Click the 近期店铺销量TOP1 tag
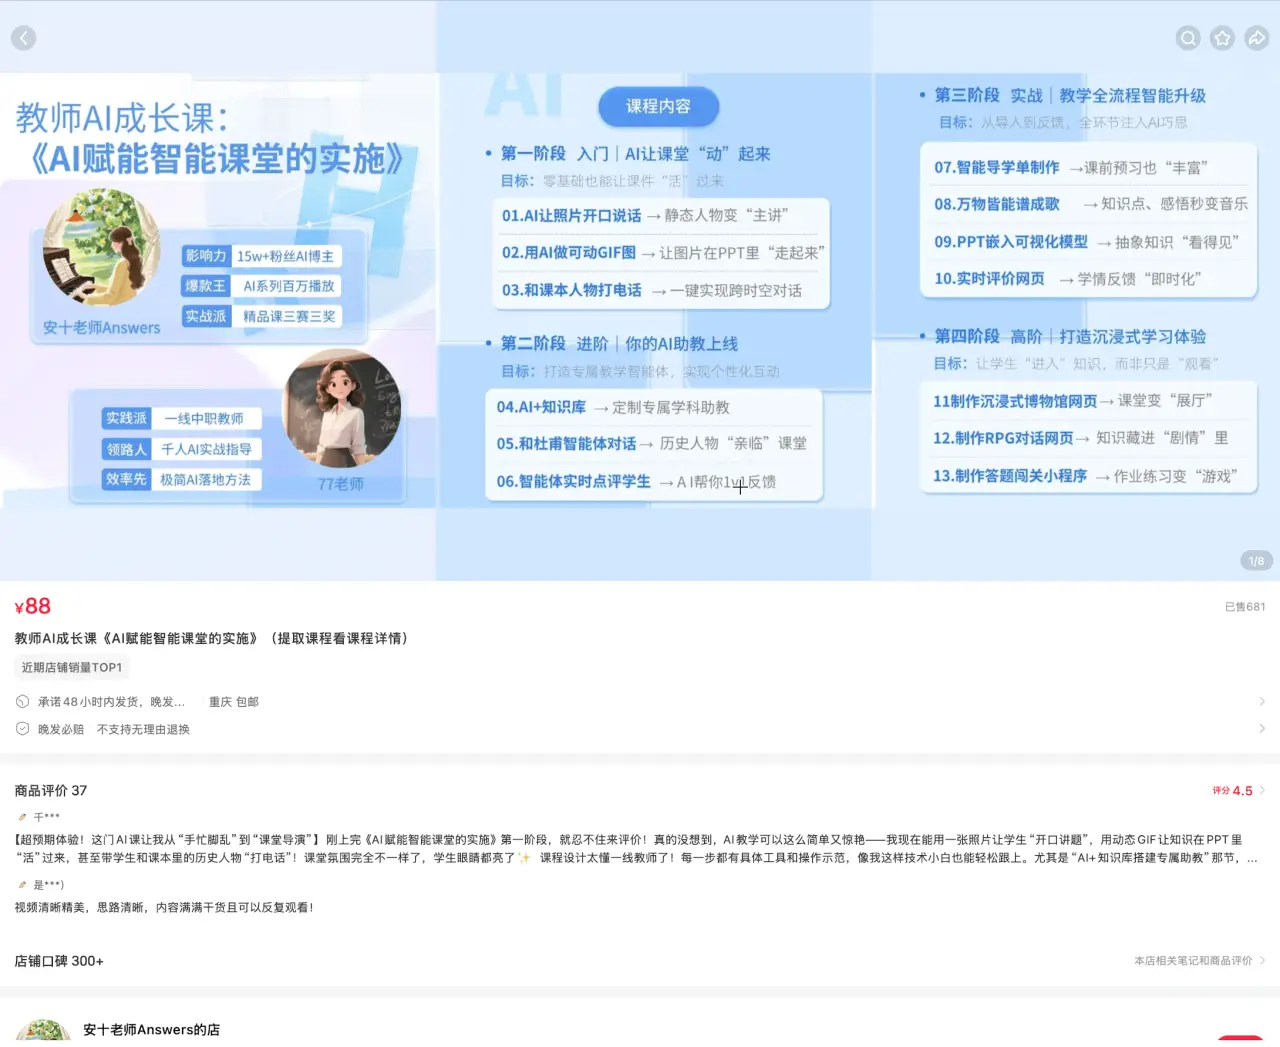This screenshot has width=1280, height=1047. point(72,667)
